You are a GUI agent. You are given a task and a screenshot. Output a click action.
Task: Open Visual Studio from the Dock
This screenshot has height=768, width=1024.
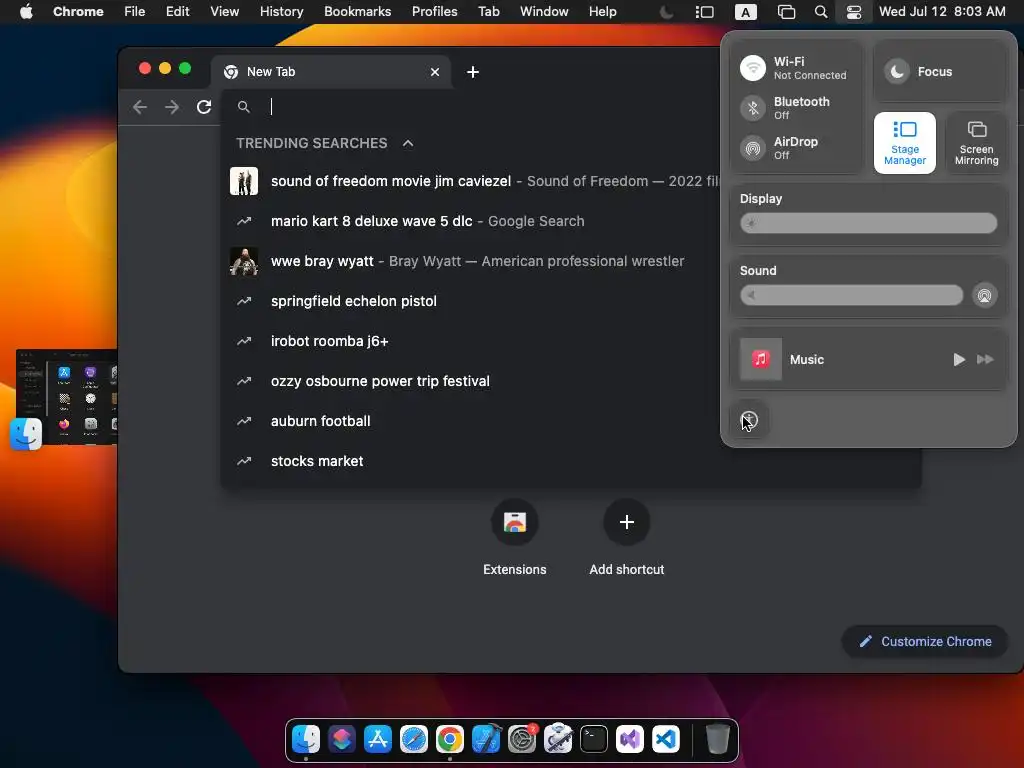coord(630,739)
